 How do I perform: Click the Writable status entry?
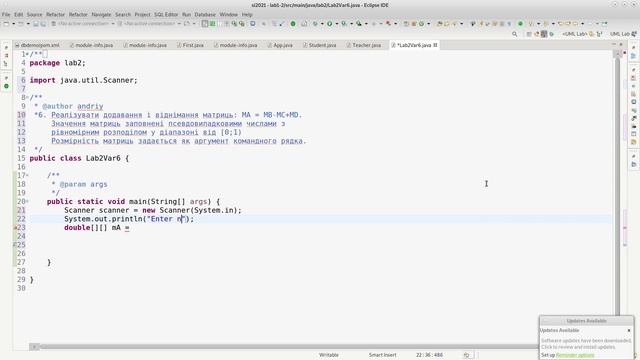pos(329,355)
